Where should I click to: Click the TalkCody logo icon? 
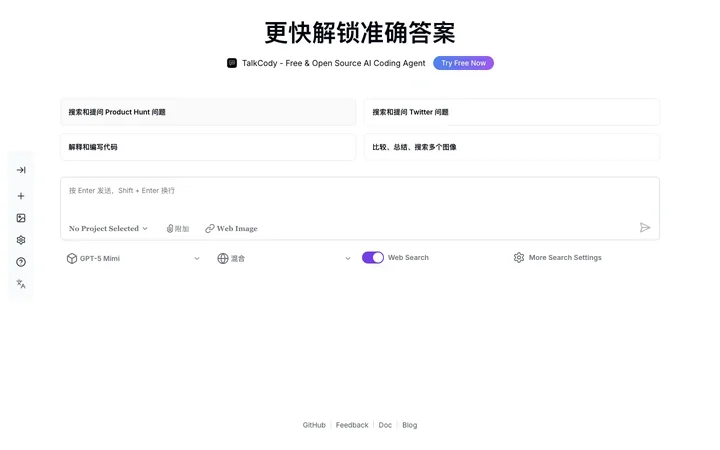pyautogui.click(x=232, y=63)
